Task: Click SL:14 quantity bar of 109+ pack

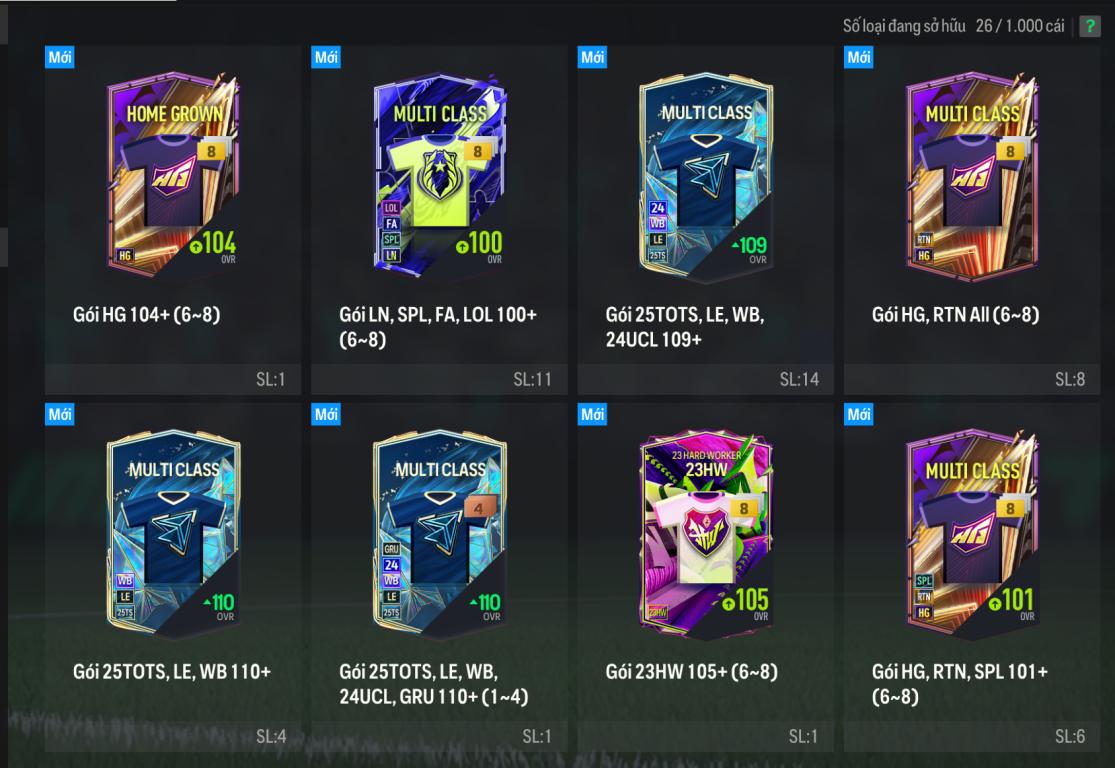Action: 705,379
